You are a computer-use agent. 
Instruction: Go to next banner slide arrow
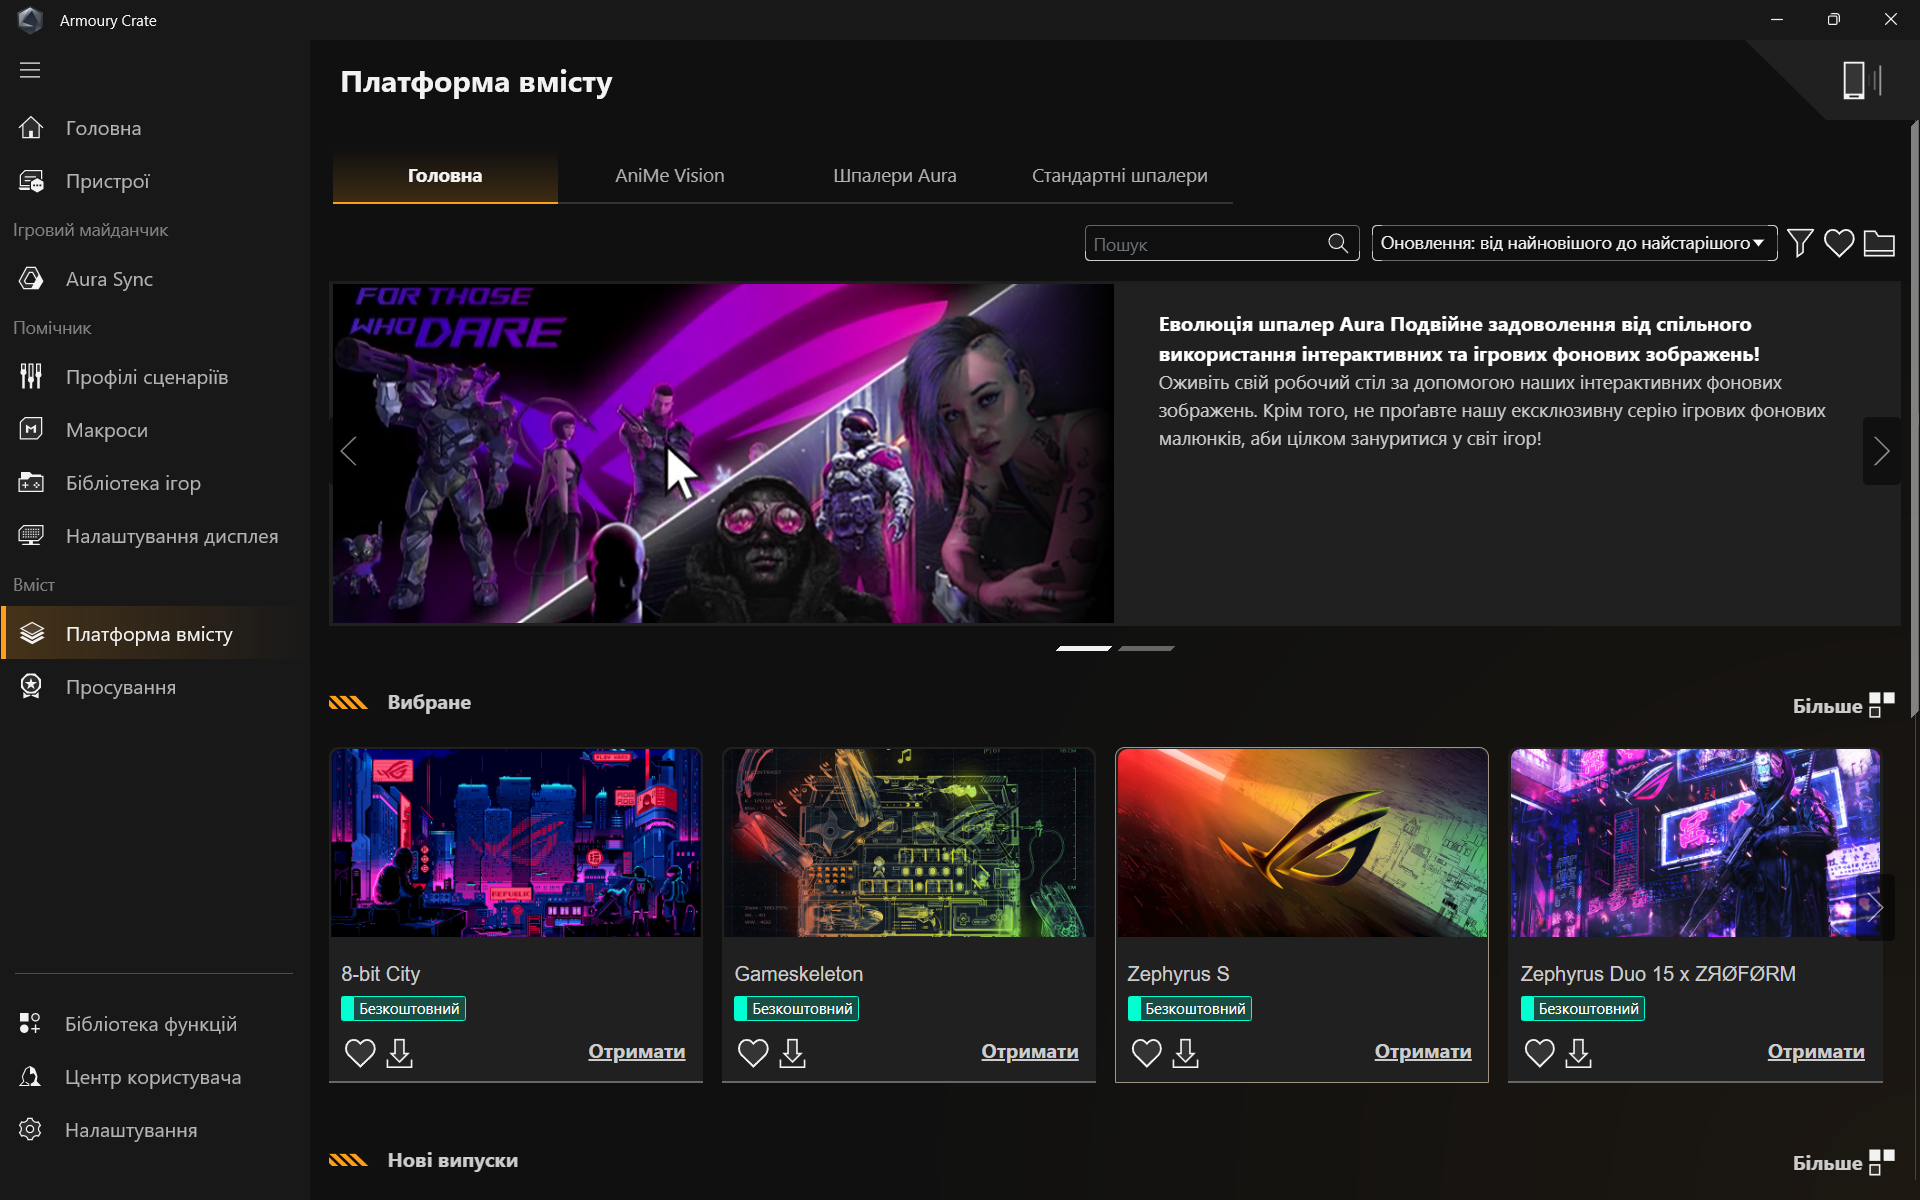[1881, 451]
